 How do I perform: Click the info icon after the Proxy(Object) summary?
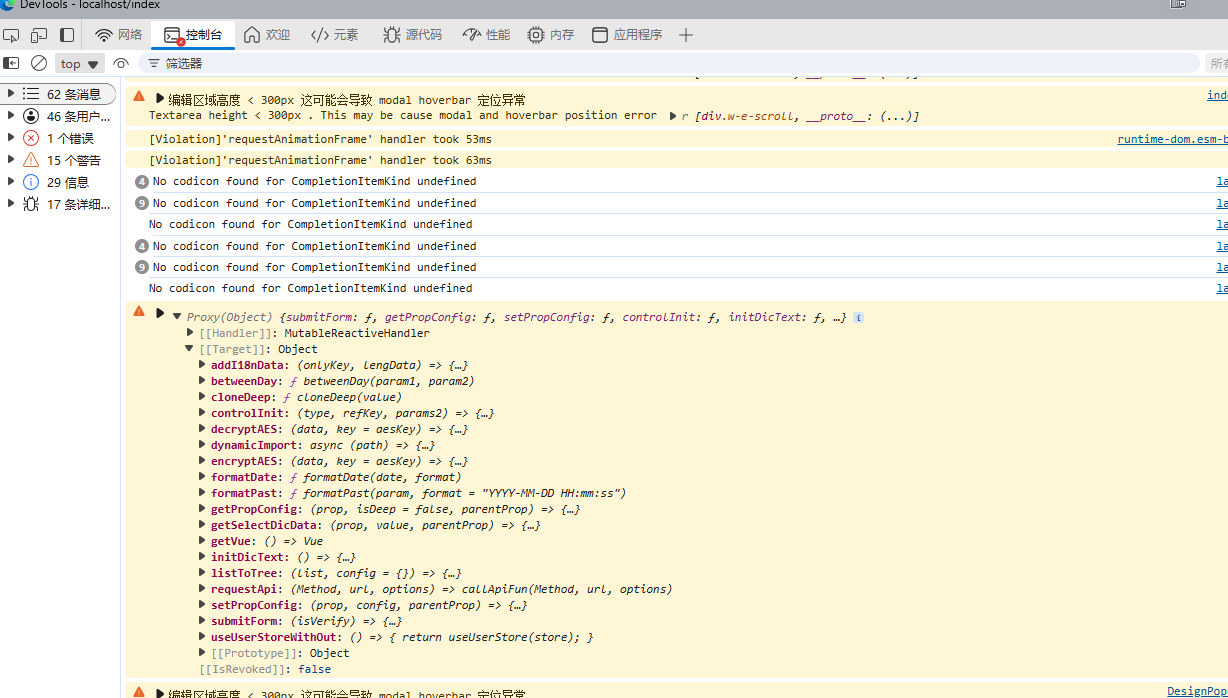click(x=858, y=317)
